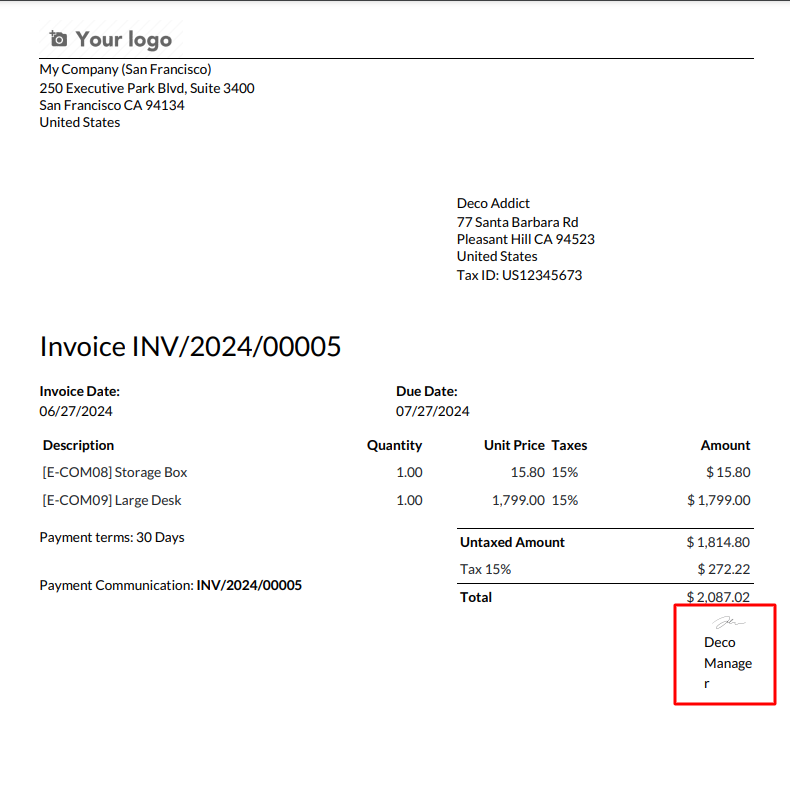Click untaxed amount value '$ 1,814.80'

(x=718, y=542)
